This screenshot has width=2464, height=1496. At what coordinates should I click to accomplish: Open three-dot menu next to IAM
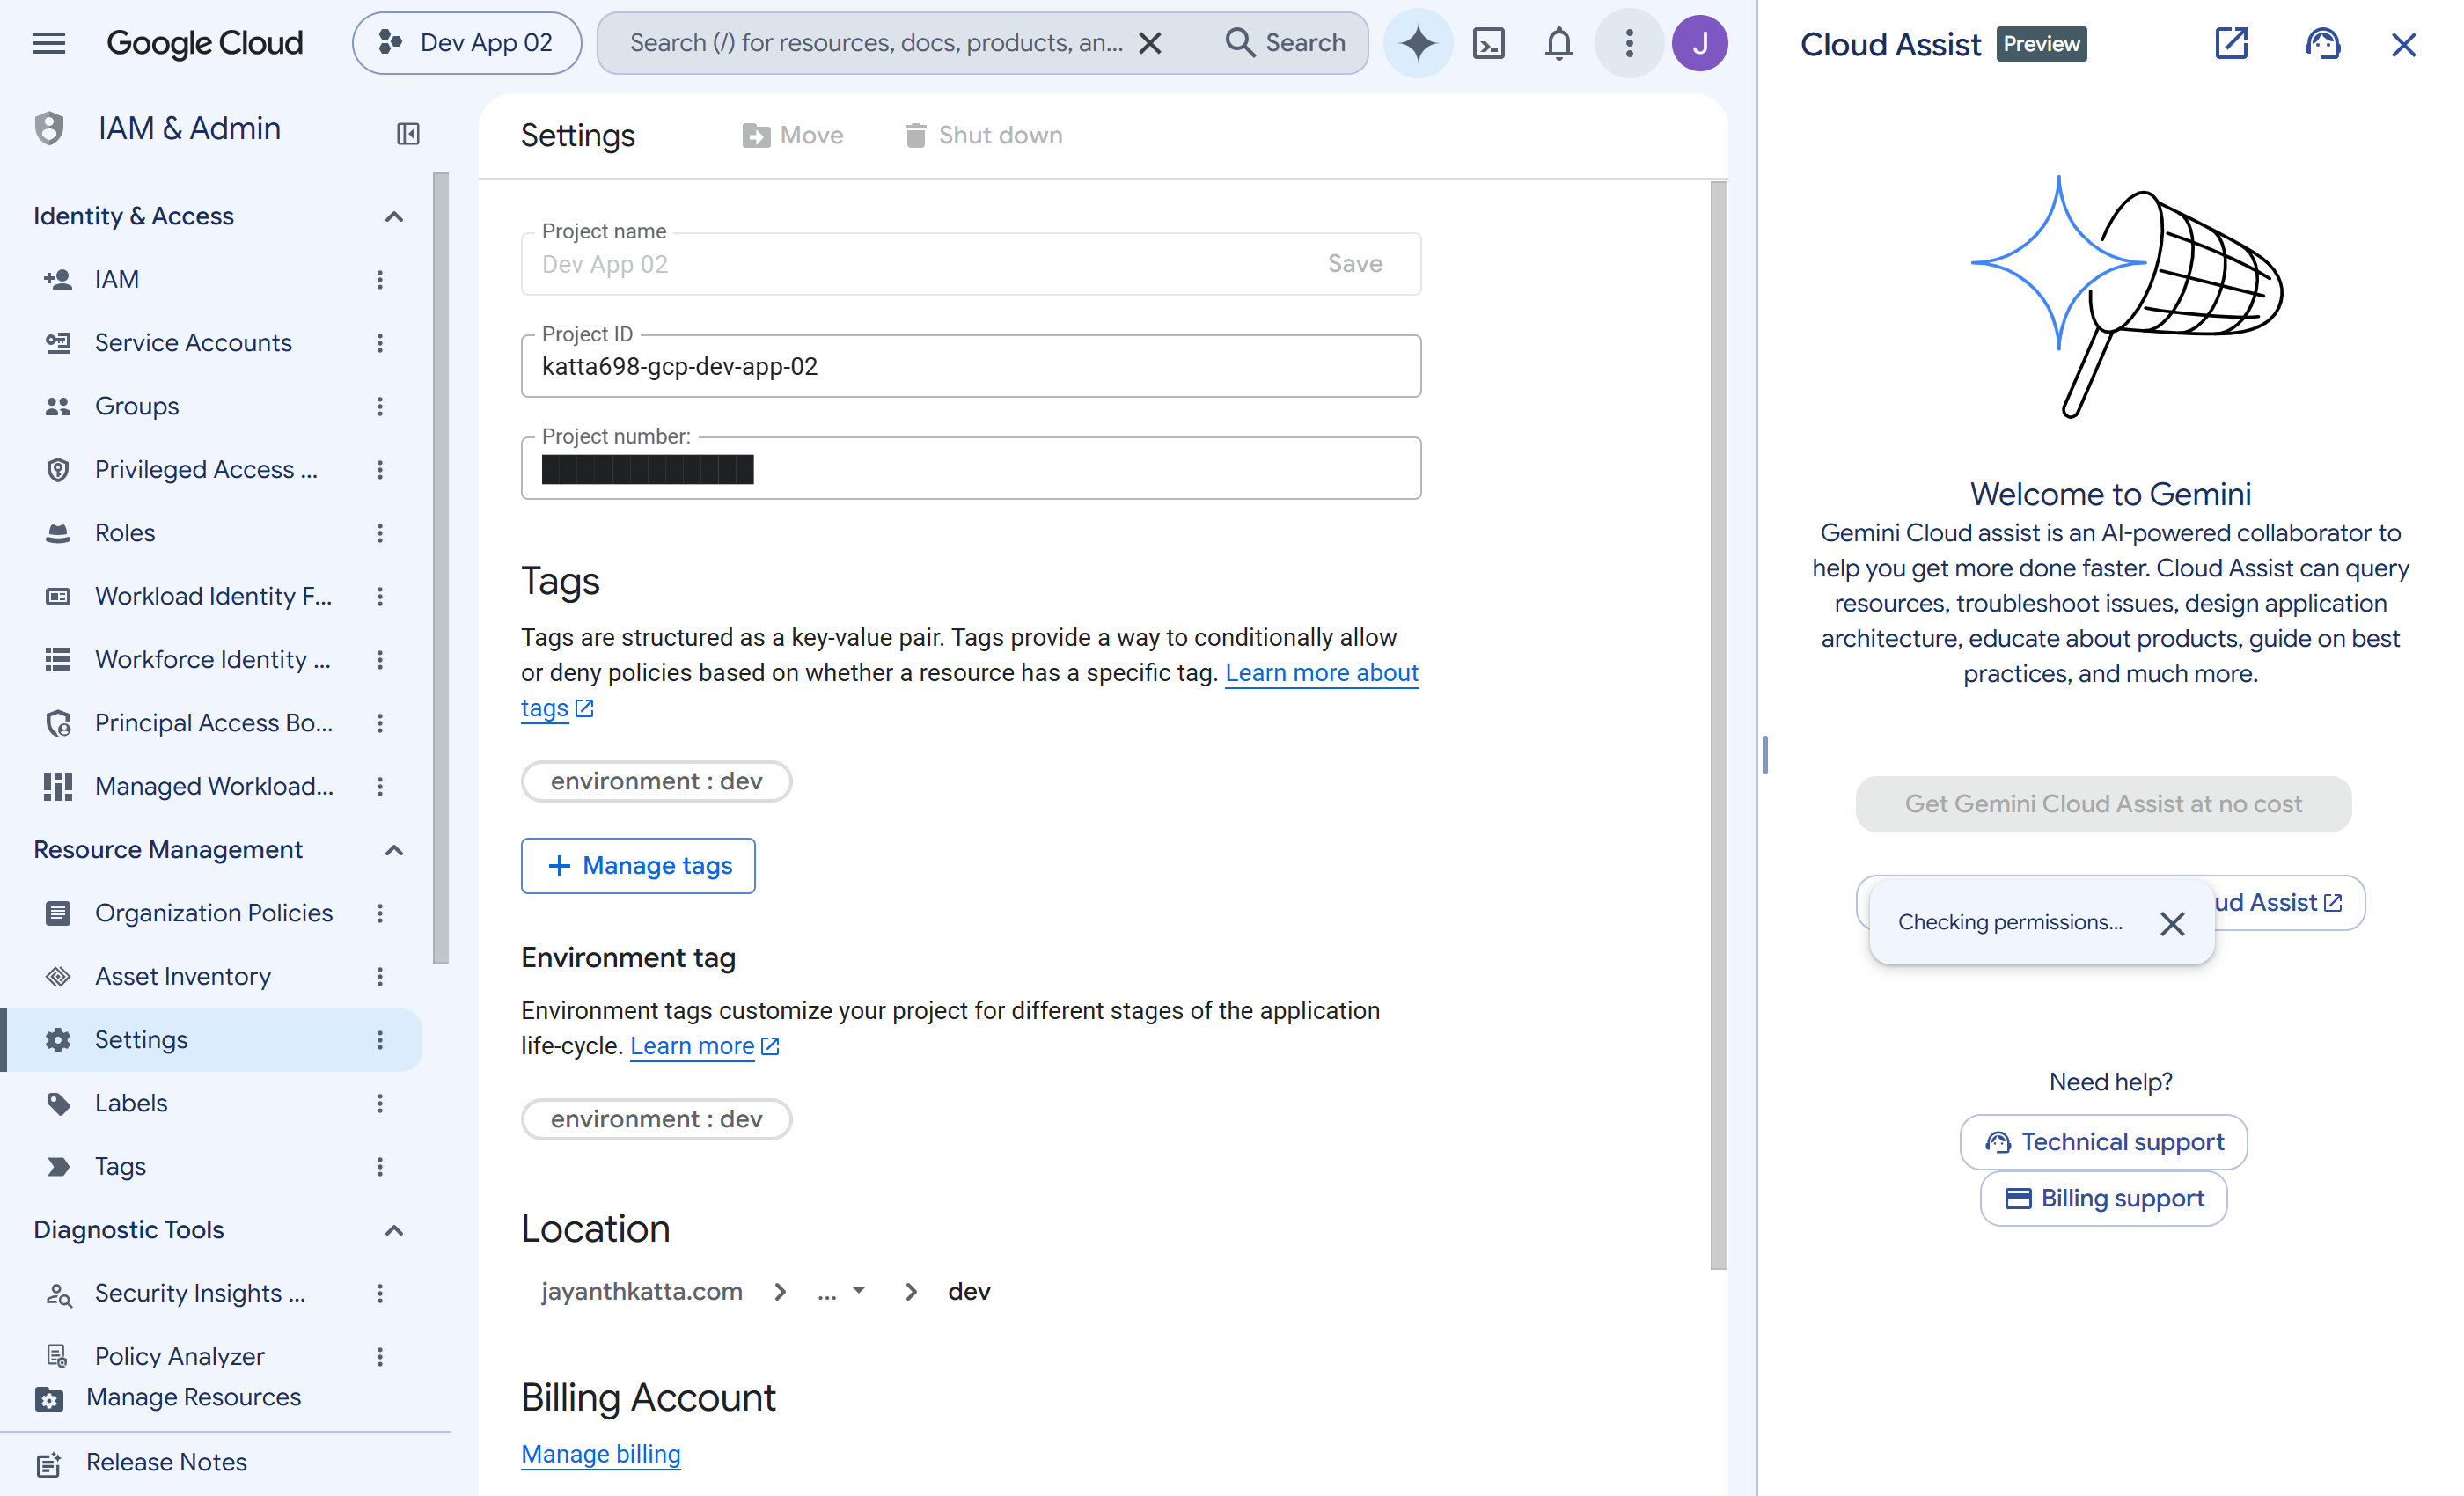[380, 279]
